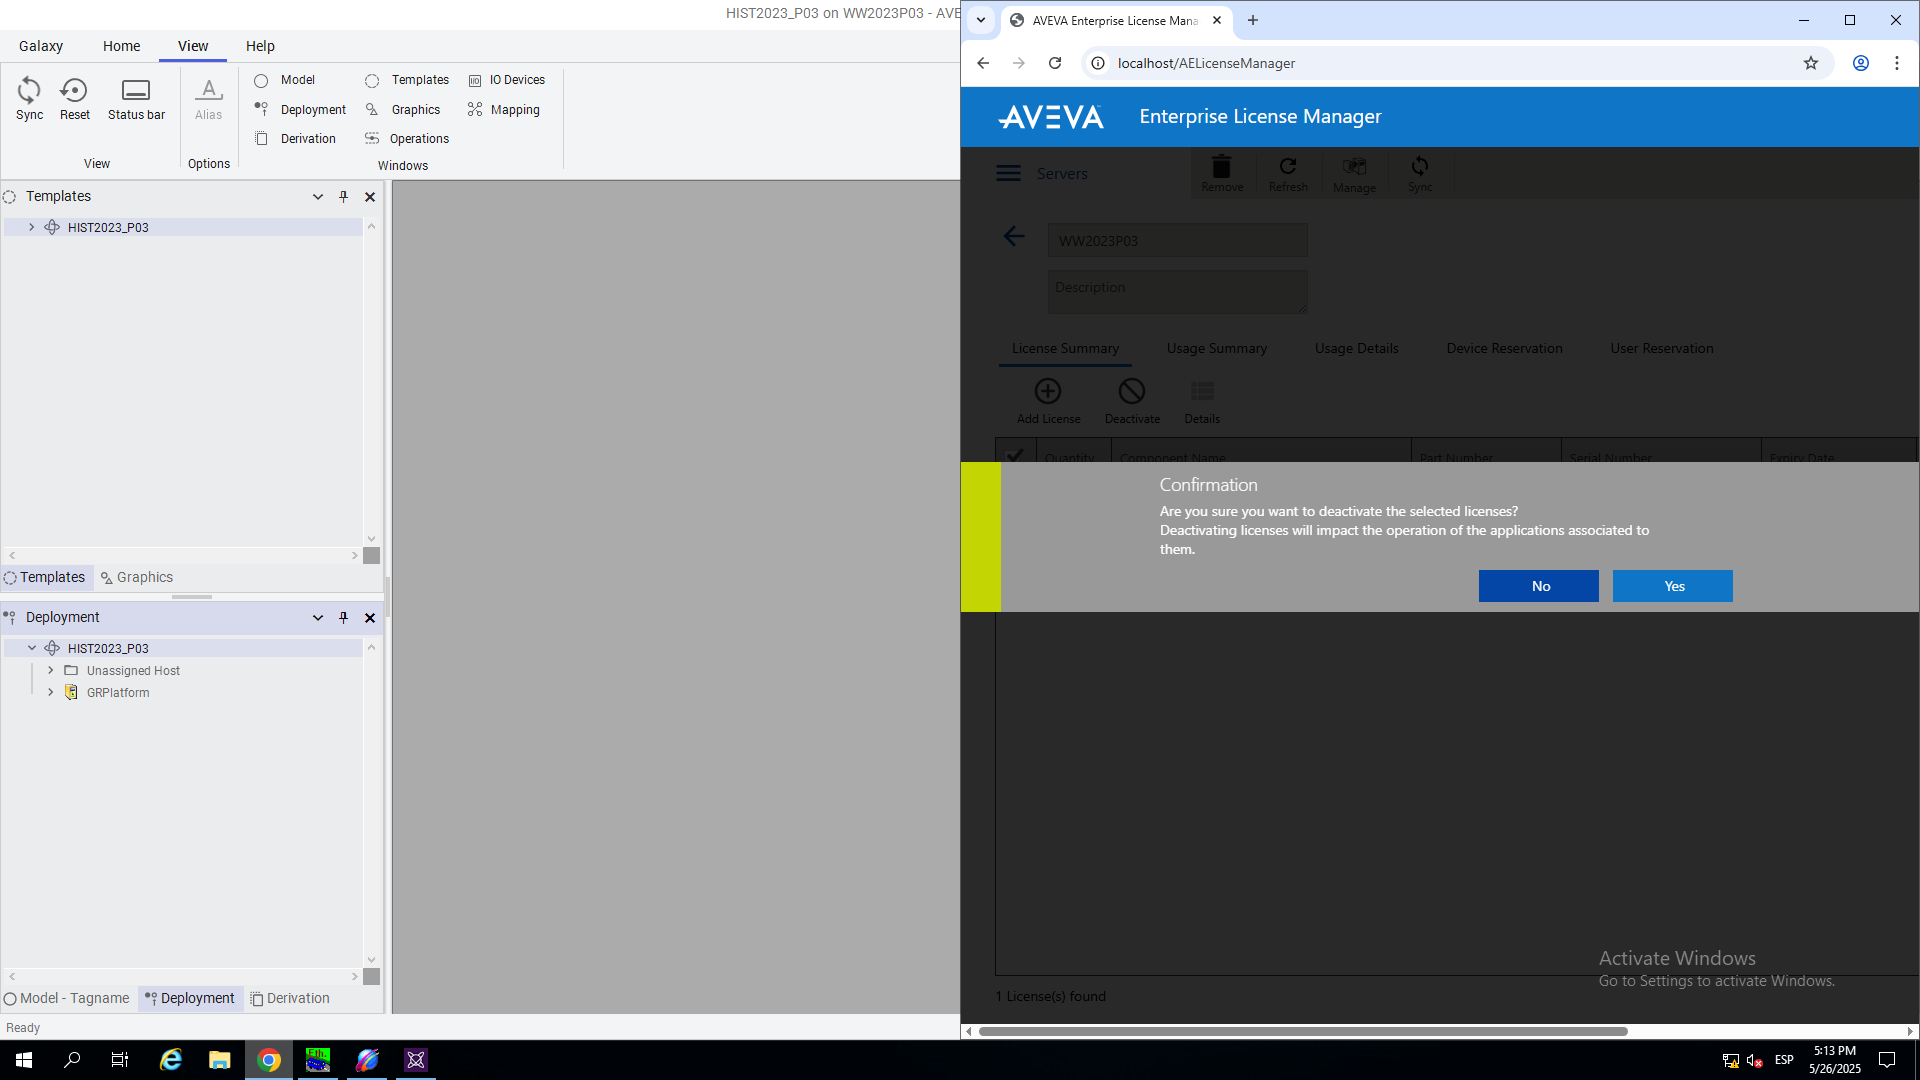Click the Sync icon in View ribbon
This screenshot has height=1080, width=1920.
click(x=29, y=98)
